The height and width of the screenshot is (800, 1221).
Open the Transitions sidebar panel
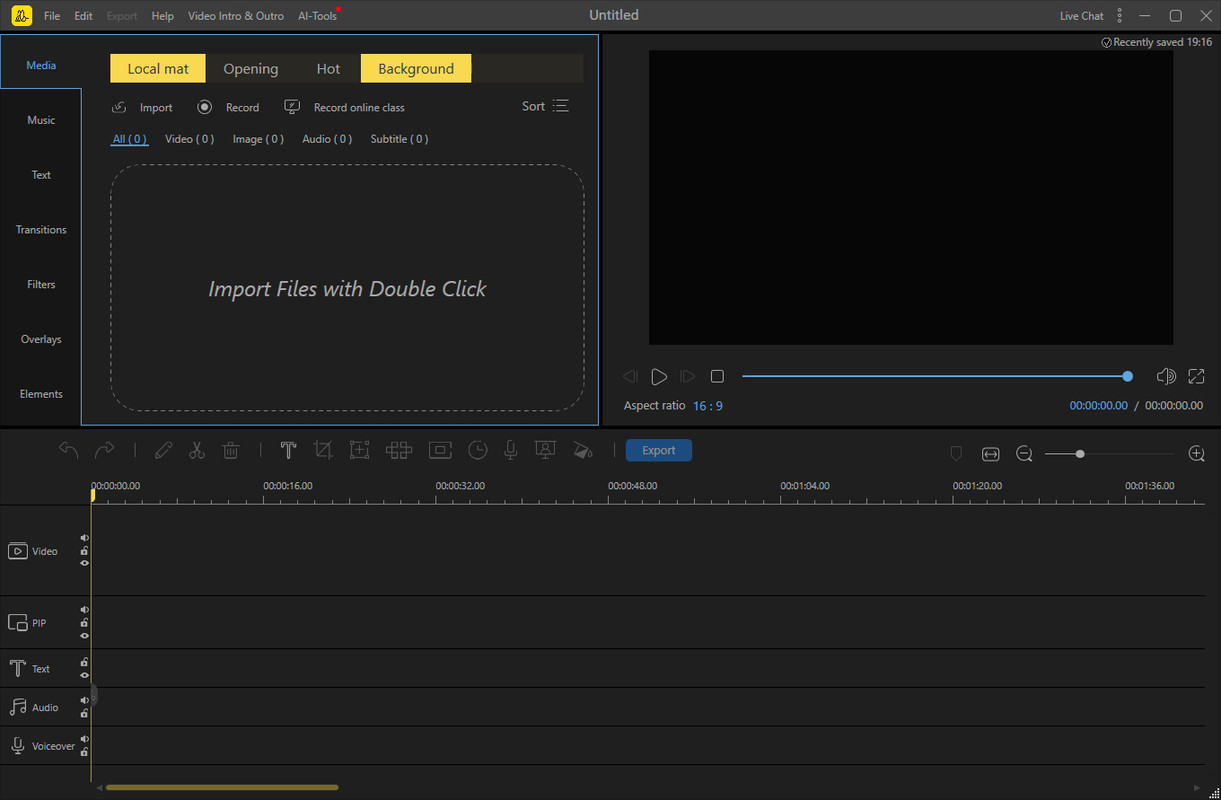click(x=41, y=230)
